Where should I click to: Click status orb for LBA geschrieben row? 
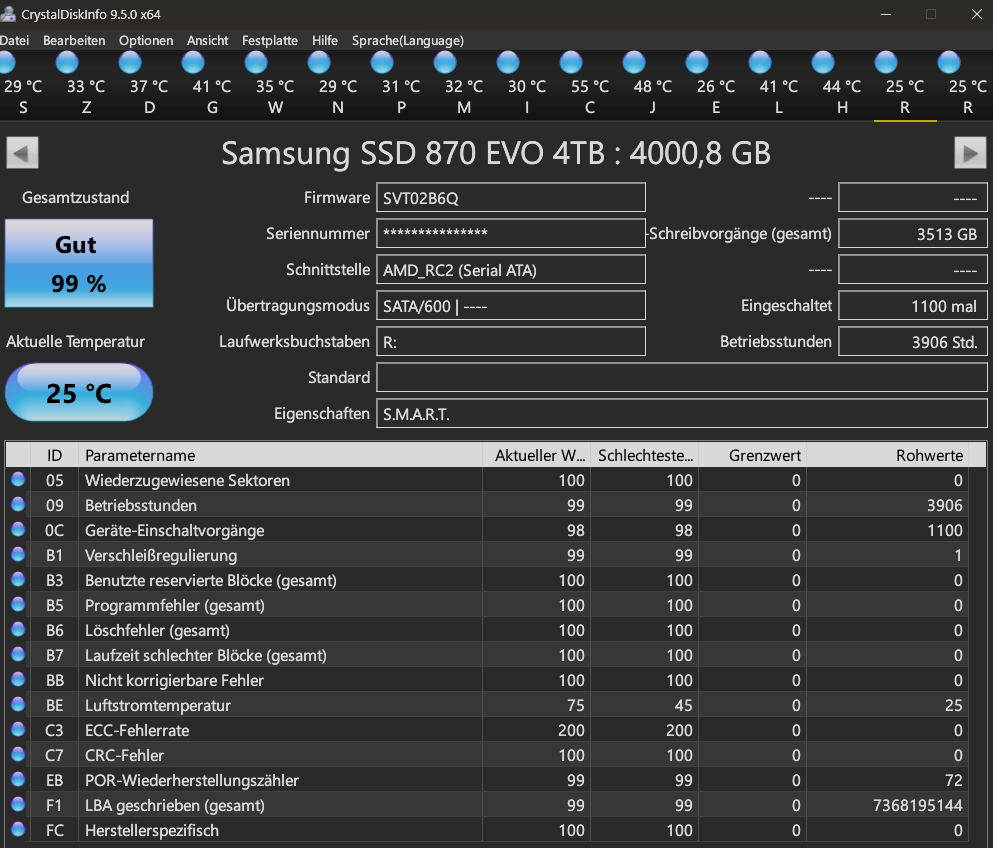[18, 804]
